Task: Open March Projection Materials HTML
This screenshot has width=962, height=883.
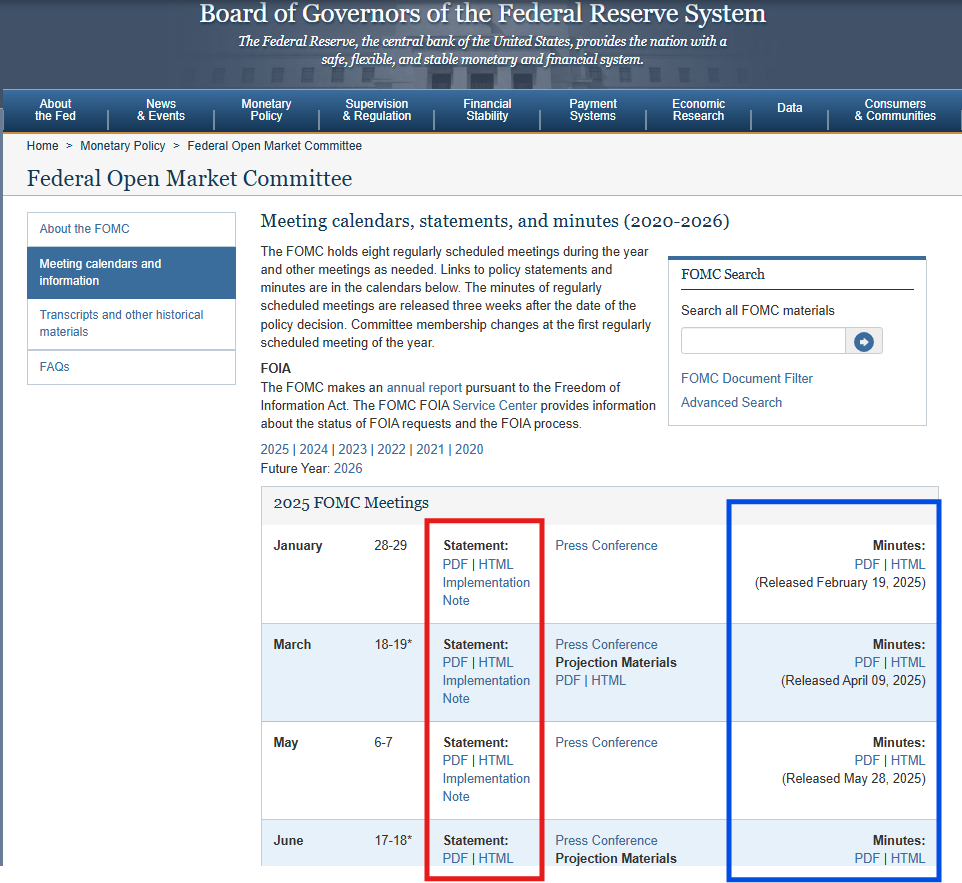Action: 609,681
